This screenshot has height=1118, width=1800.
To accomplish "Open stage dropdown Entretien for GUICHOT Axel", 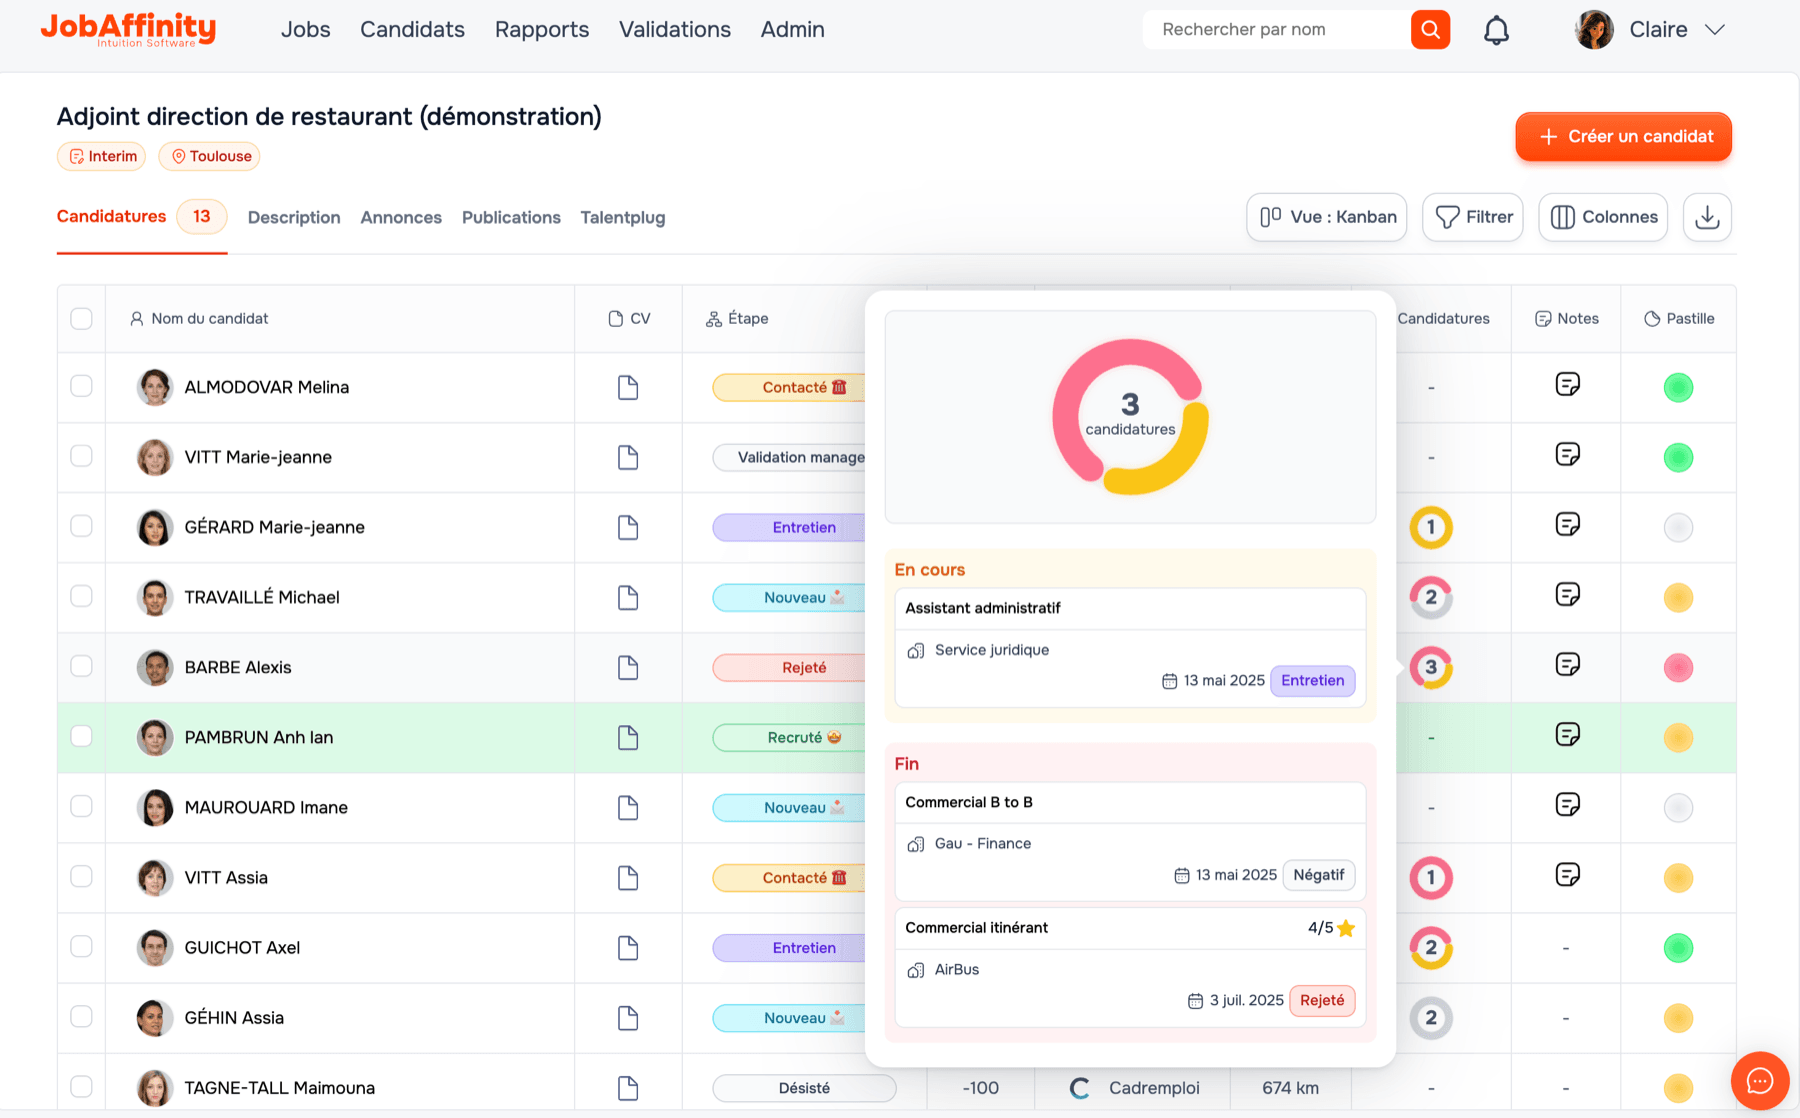I will [790, 947].
